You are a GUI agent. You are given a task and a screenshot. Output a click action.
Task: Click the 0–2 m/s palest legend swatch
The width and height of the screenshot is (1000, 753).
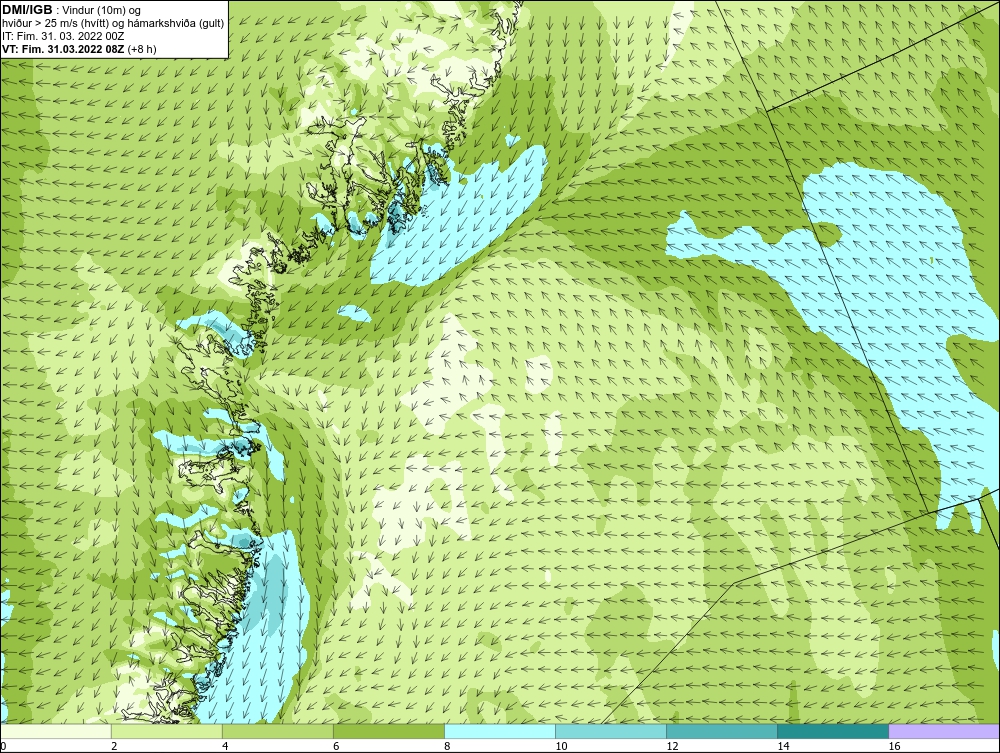coord(56,731)
